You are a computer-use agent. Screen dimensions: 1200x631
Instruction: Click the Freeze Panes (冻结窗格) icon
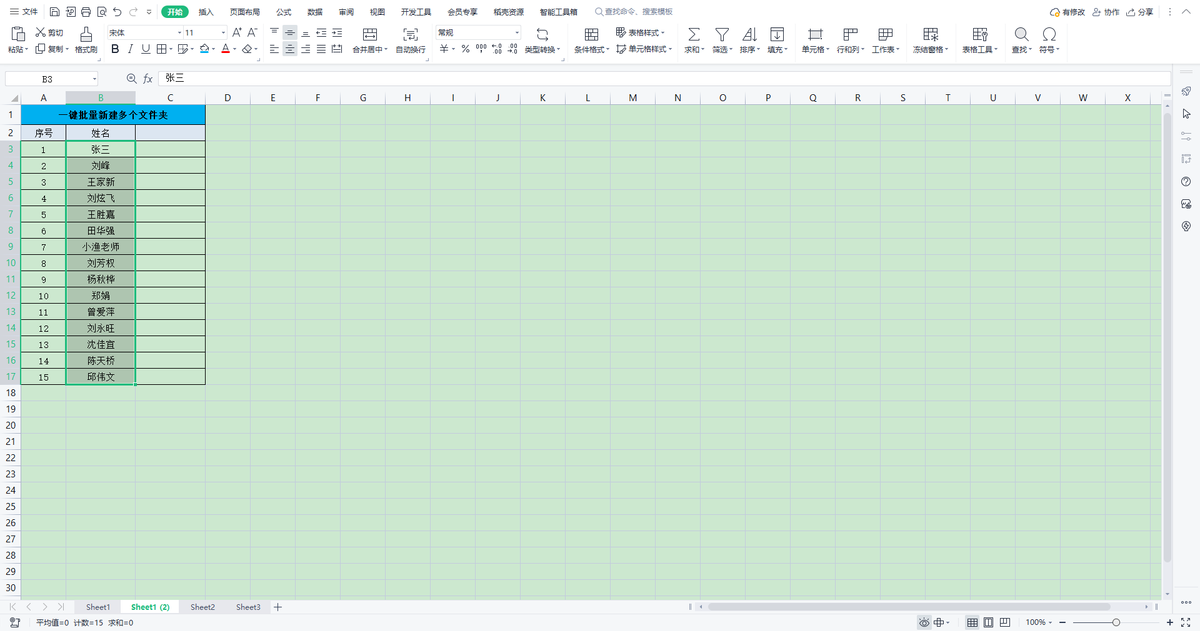[x=928, y=33]
